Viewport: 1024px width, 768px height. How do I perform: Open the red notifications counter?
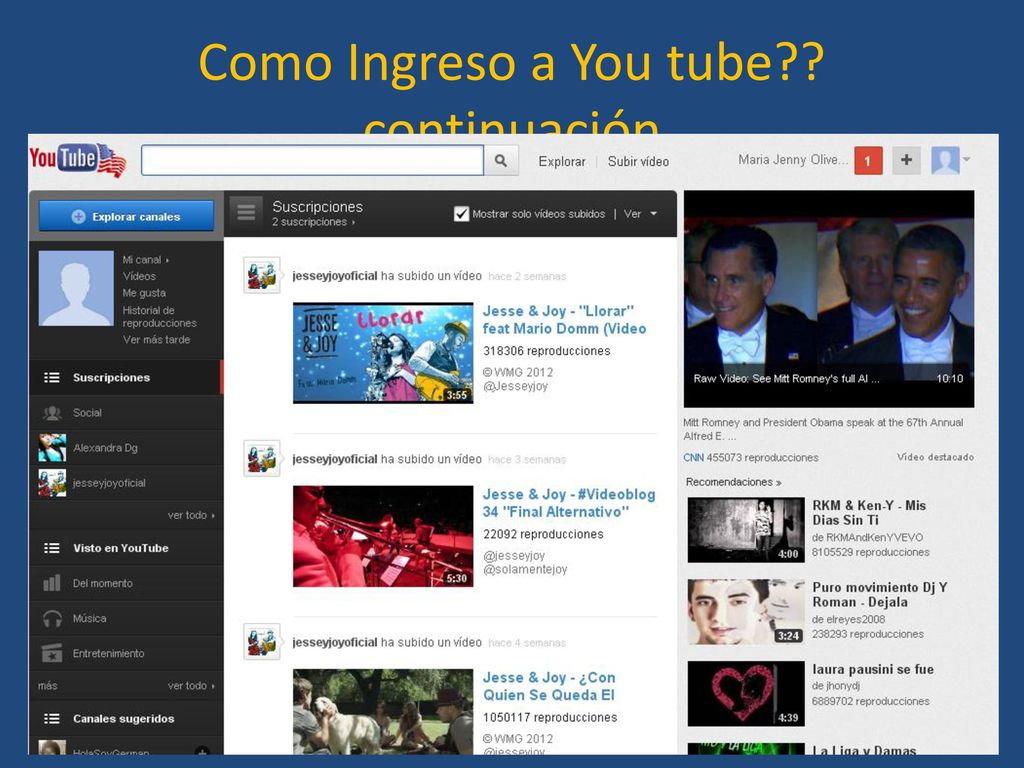pyautogui.click(x=868, y=161)
